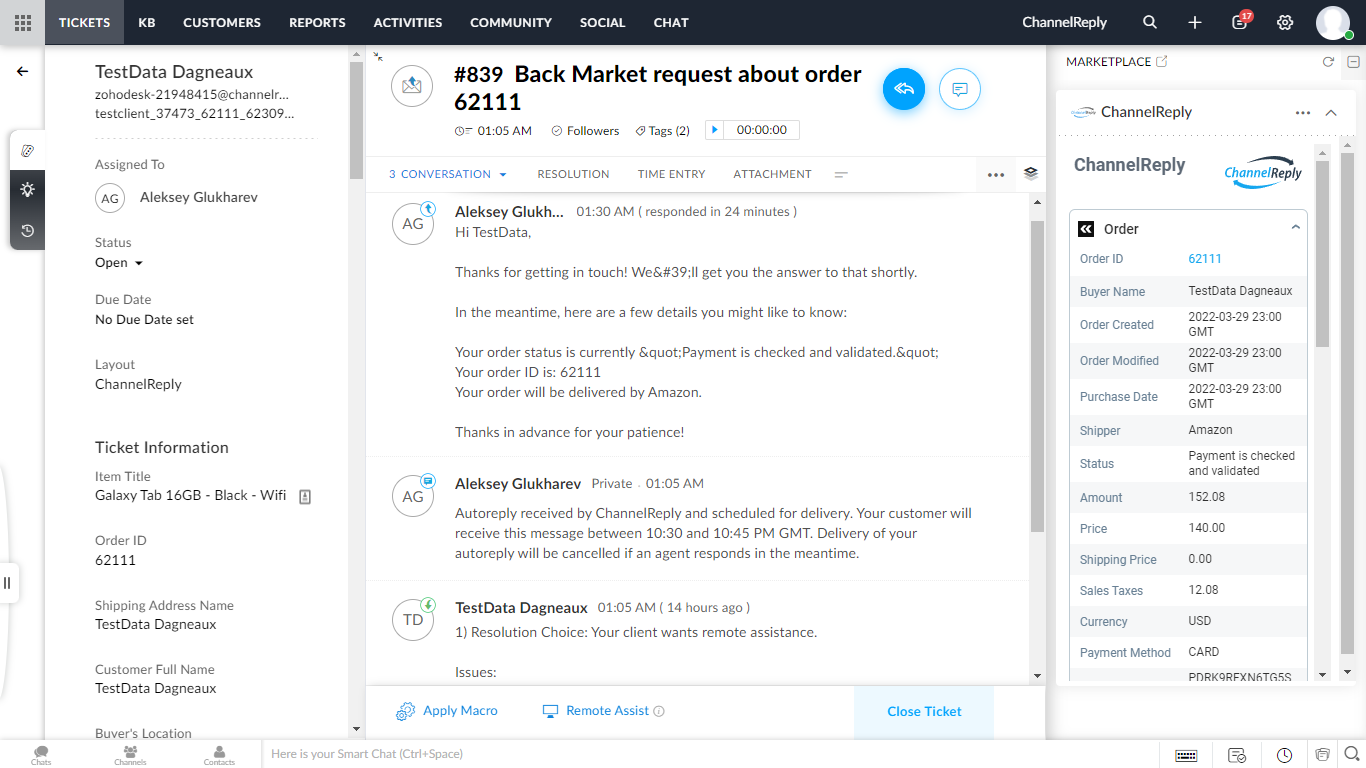This screenshot has height=768, width=1366.
Task: Click the conversation pane vertical scrollbar
Action: click(1037, 377)
